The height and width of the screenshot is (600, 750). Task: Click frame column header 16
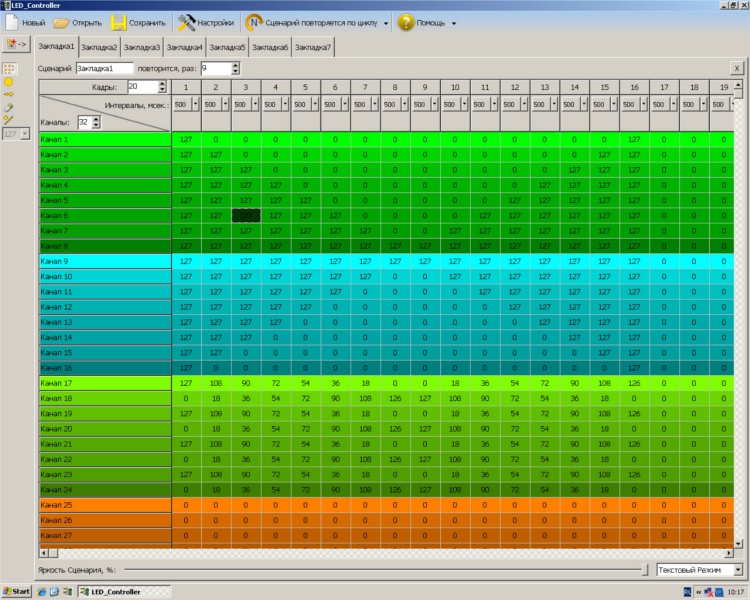click(x=634, y=87)
